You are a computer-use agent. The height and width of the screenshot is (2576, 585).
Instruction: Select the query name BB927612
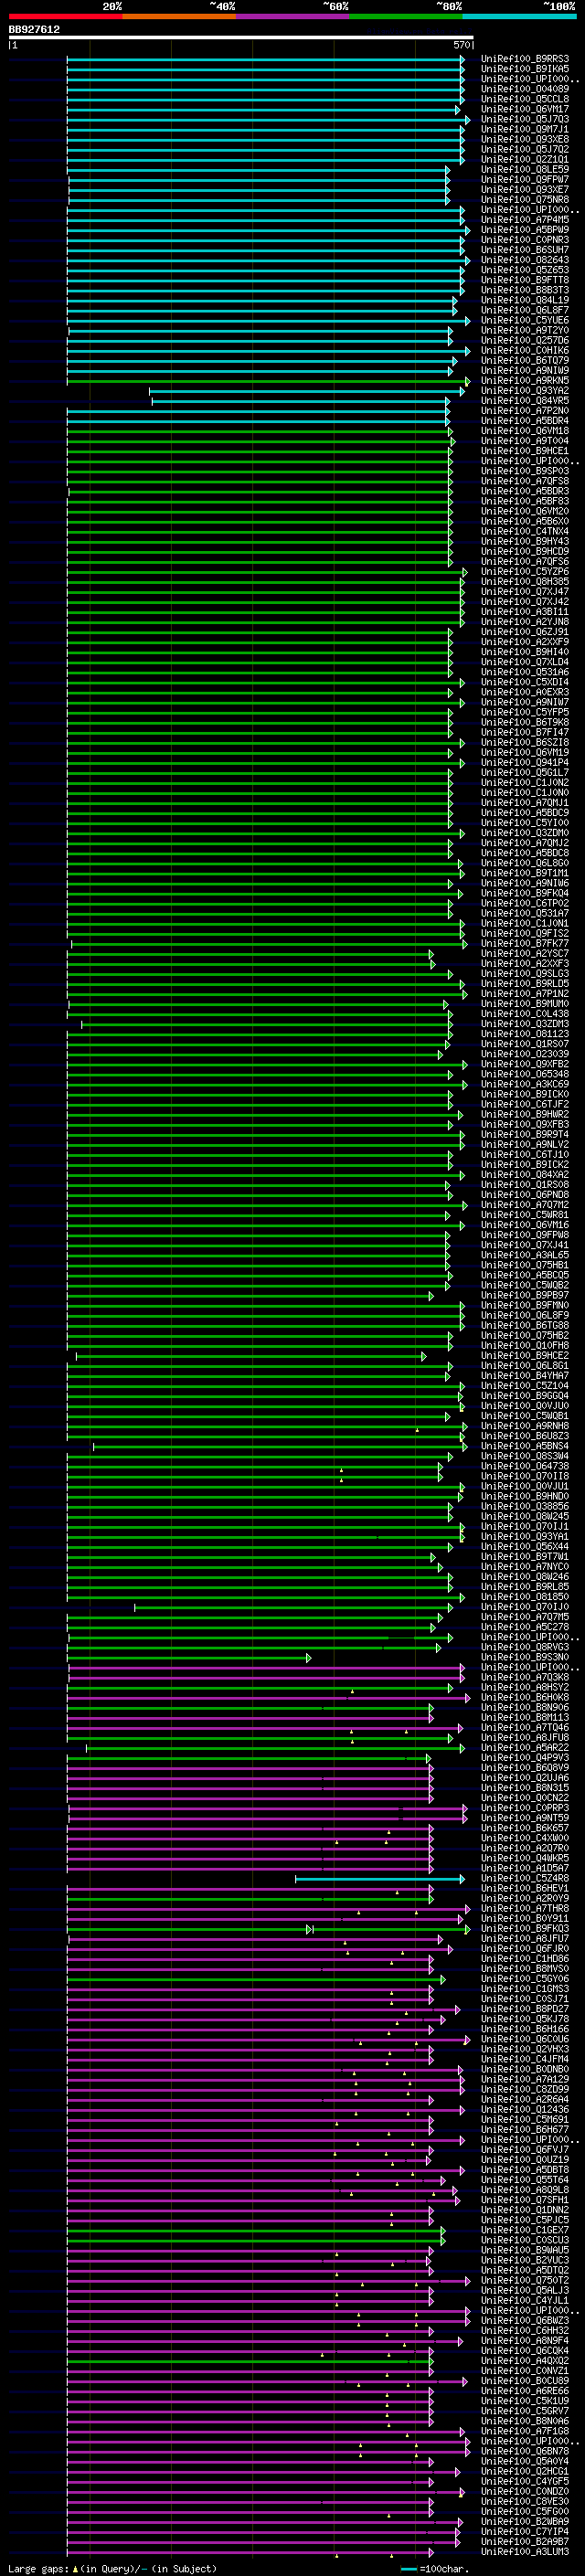click(x=34, y=29)
